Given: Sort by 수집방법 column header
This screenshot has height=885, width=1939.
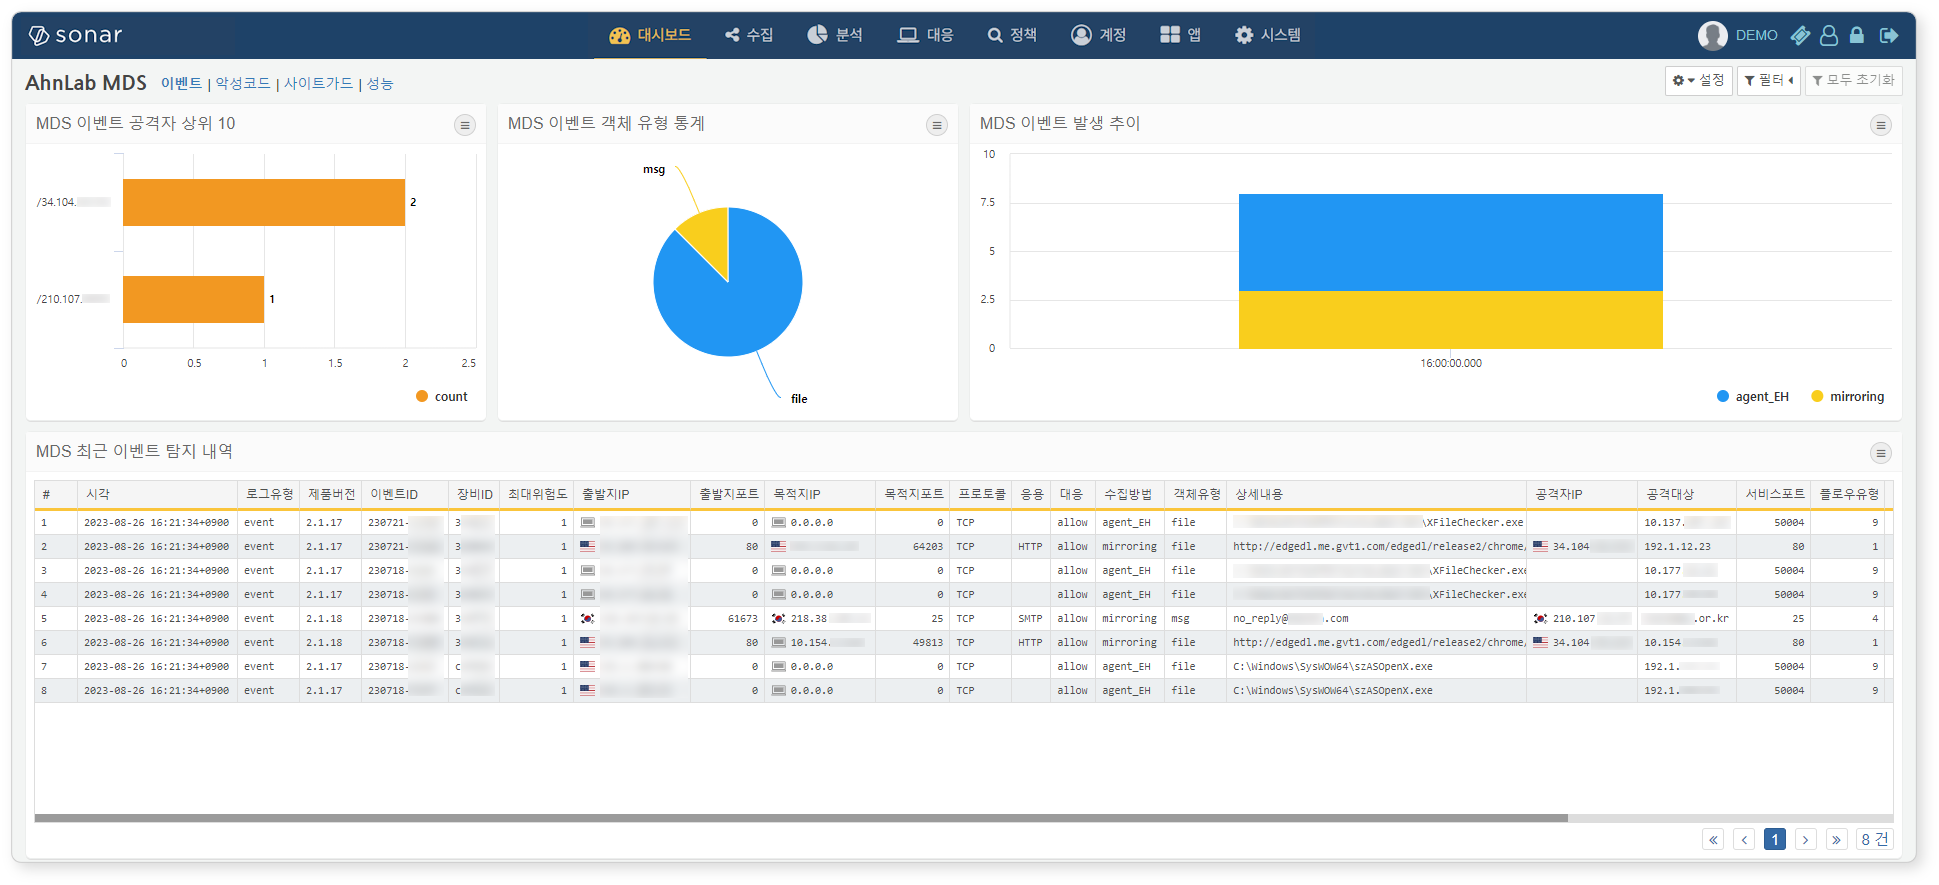Looking at the screenshot, I should click(x=1130, y=494).
